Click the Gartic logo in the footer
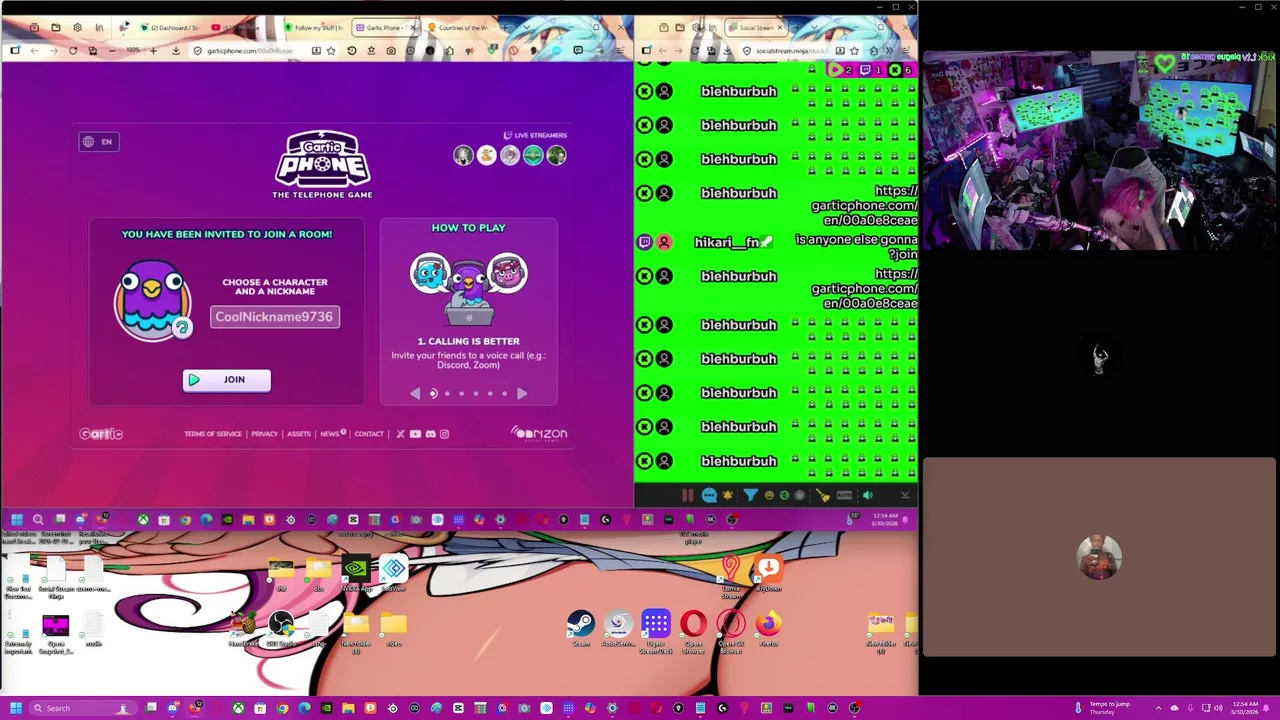 click(101, 434)
